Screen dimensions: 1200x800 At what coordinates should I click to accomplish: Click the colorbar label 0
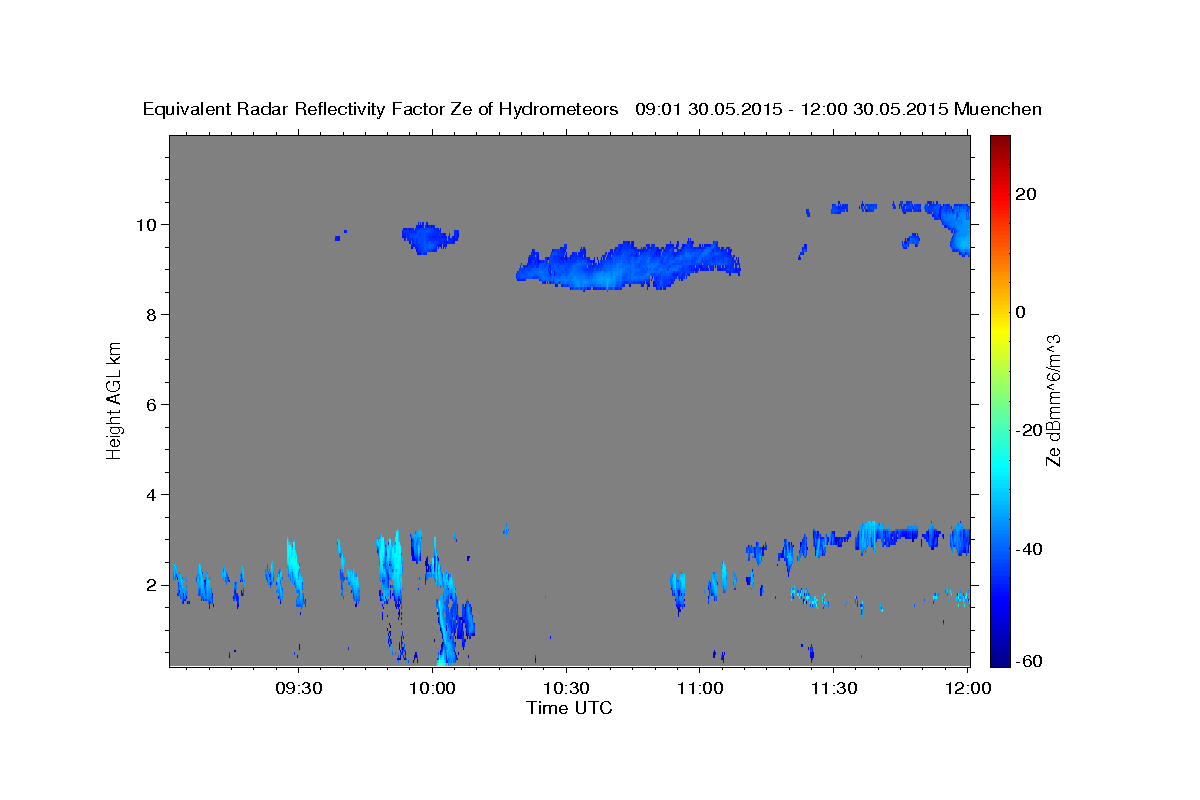[x=1020, y=312]
